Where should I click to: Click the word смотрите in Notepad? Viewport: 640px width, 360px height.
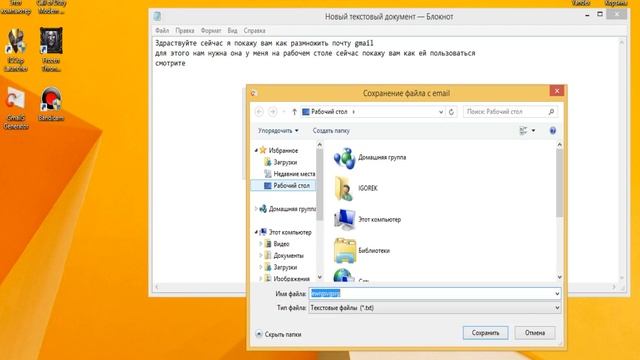pos(170,63)
